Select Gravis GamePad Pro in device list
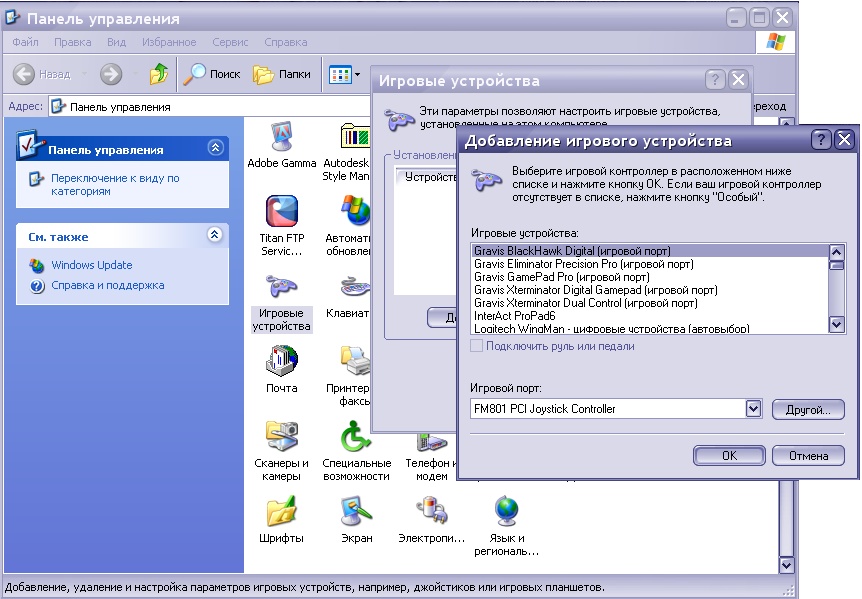This screenshot has height=599, width=862. click(x=561, y=277)
